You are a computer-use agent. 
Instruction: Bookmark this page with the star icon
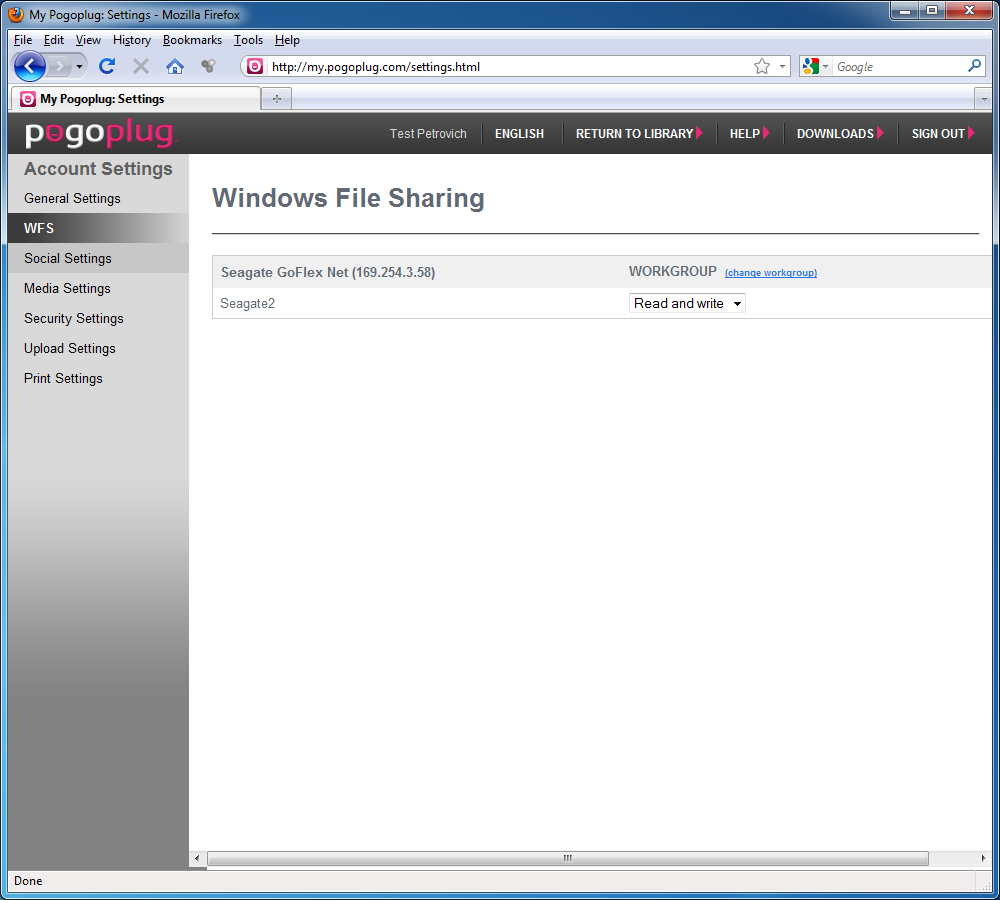click(x=761, y=66)
